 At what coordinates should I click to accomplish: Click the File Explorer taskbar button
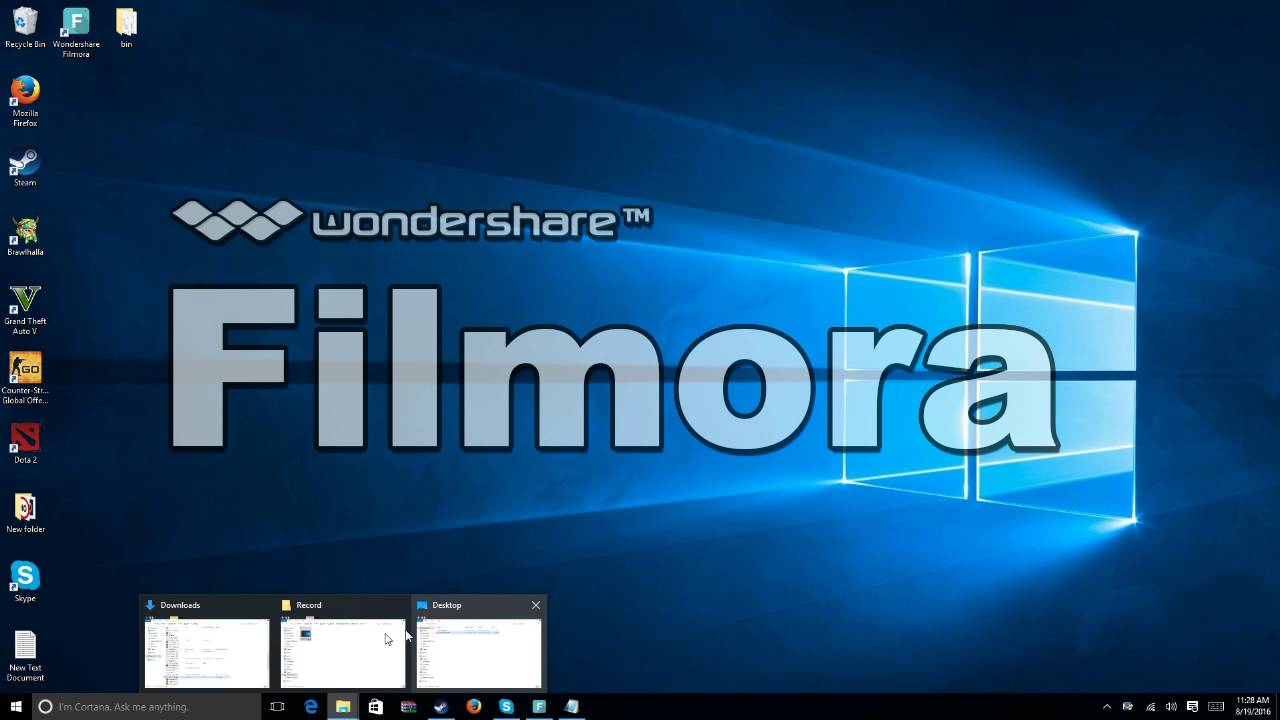[x=343, y=706]
